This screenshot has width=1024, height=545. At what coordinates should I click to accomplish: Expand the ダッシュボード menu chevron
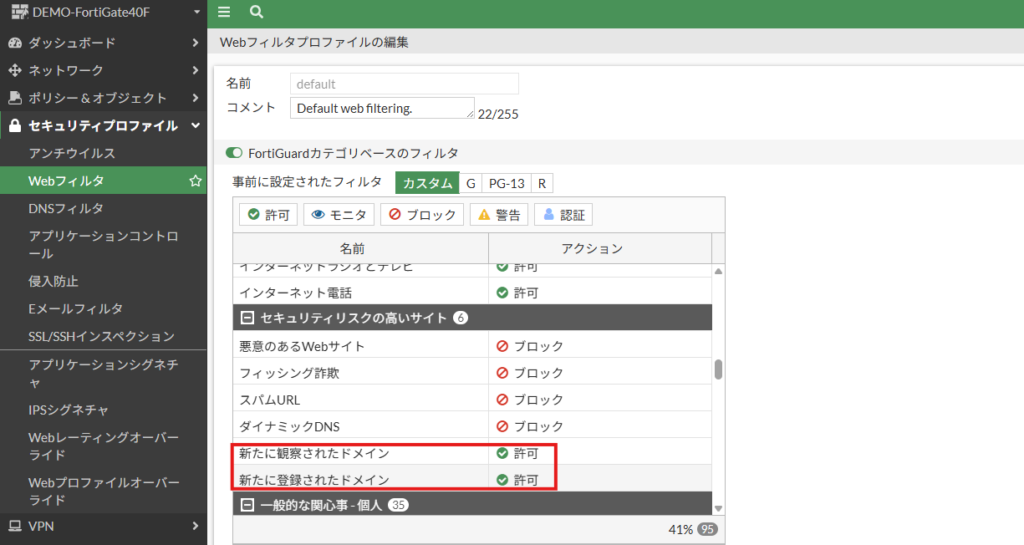195,43
